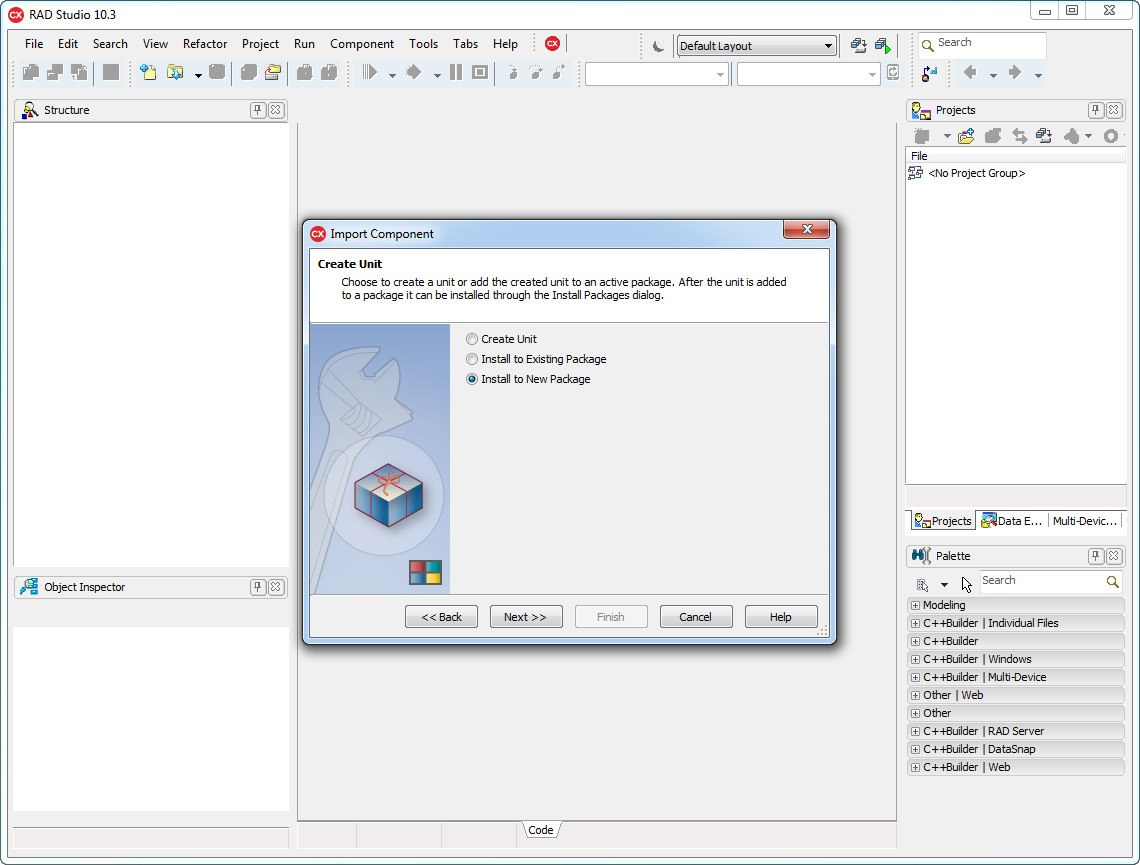Open the Tools menu
This screenshot has width=1140, height=865.
coord(423,44)
